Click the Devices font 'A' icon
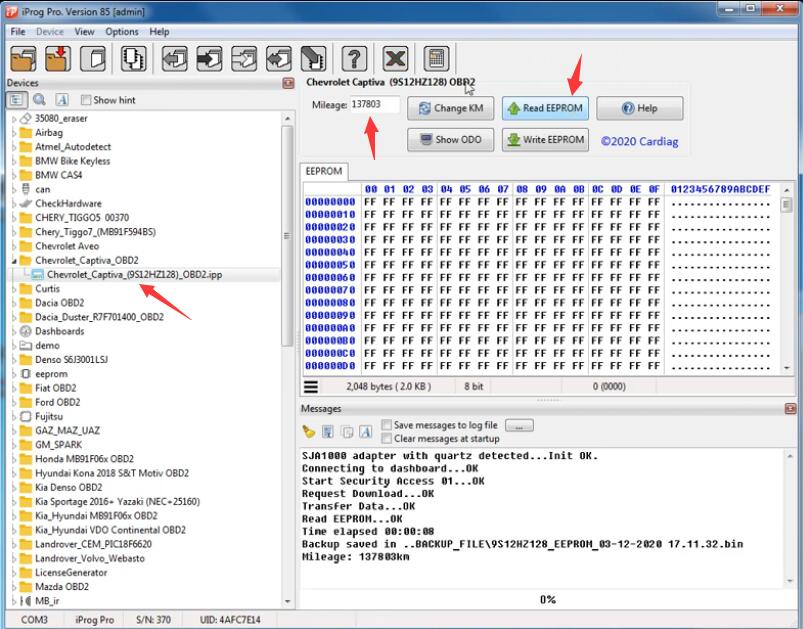This screenshot has width=803, height=629. click(x=62, y=100)
